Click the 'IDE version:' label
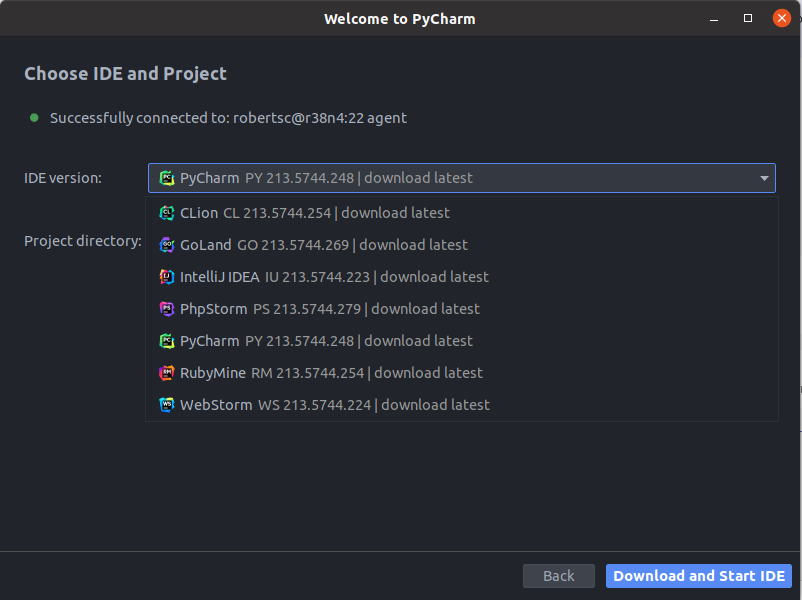 63,178
